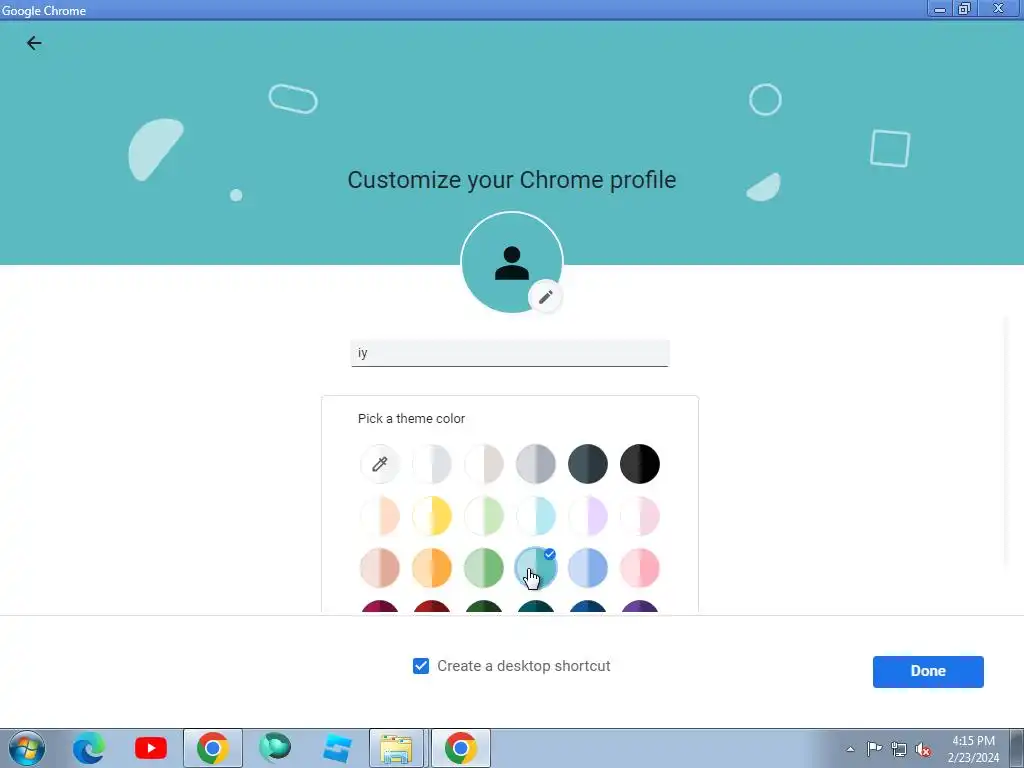Uncheck Create a desktop shortcut
The image size is (1024, 768).
point(421,666)
